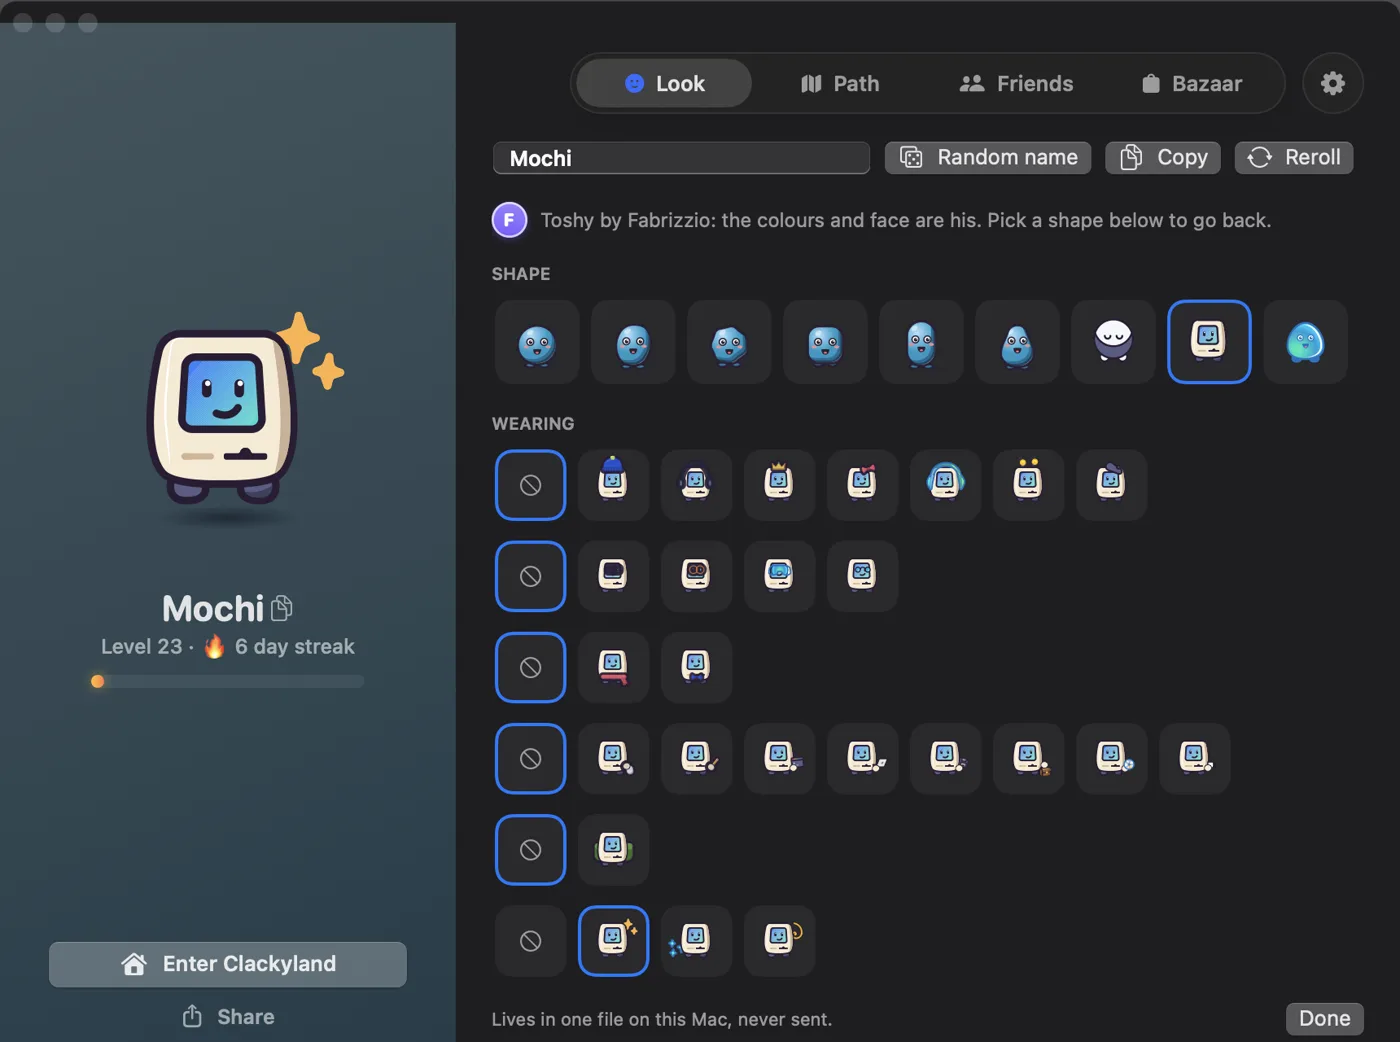Choose none in the sparkle effects row
The width and height of the screenshot is (1400, 1042).
coord(530,940)
